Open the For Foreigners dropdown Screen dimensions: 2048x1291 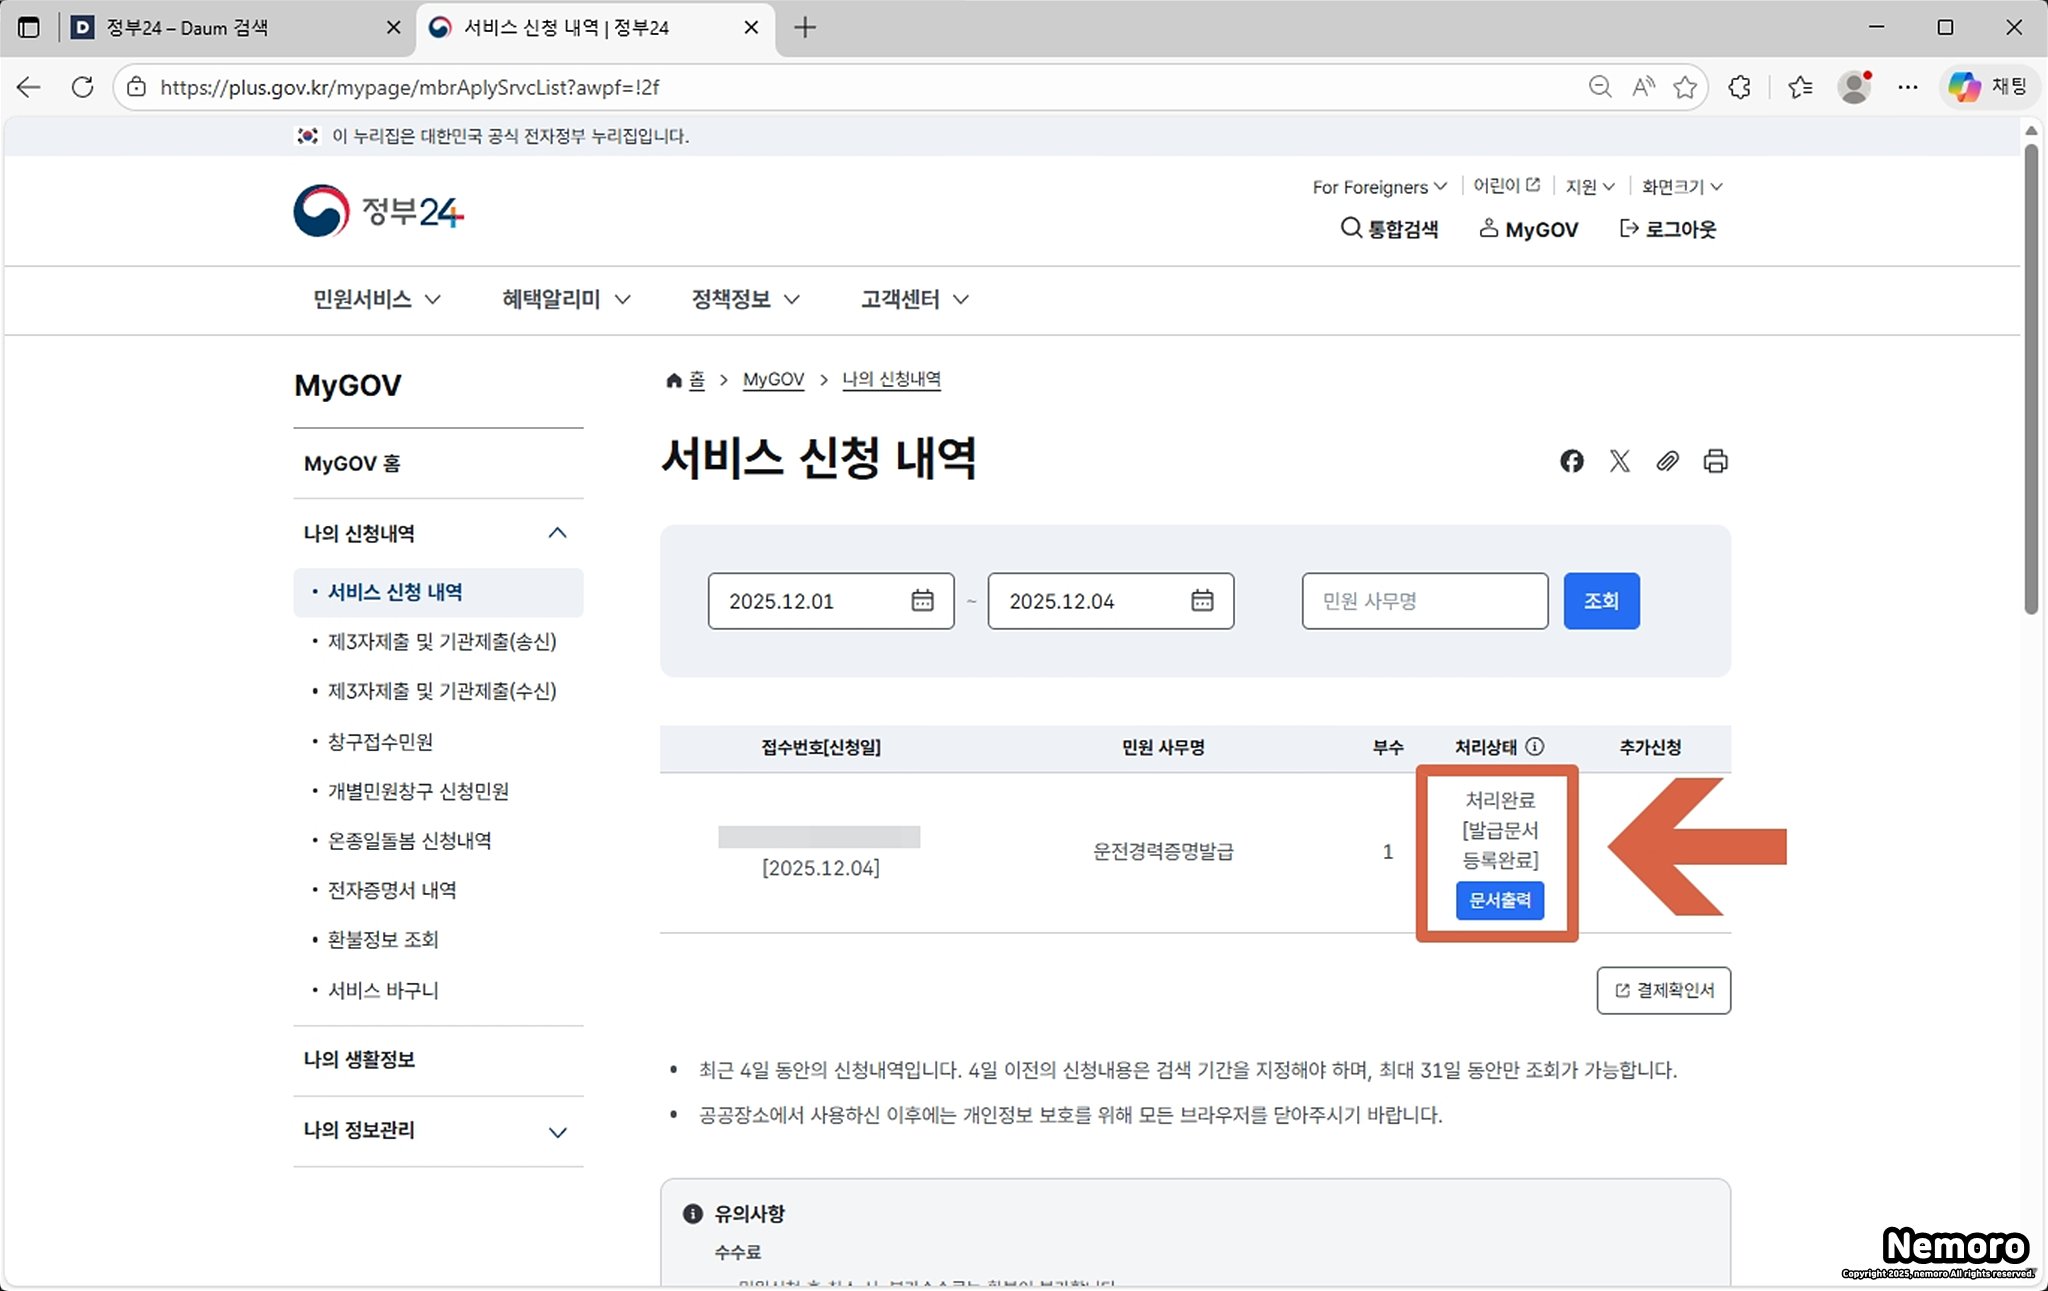[1379, 187]
